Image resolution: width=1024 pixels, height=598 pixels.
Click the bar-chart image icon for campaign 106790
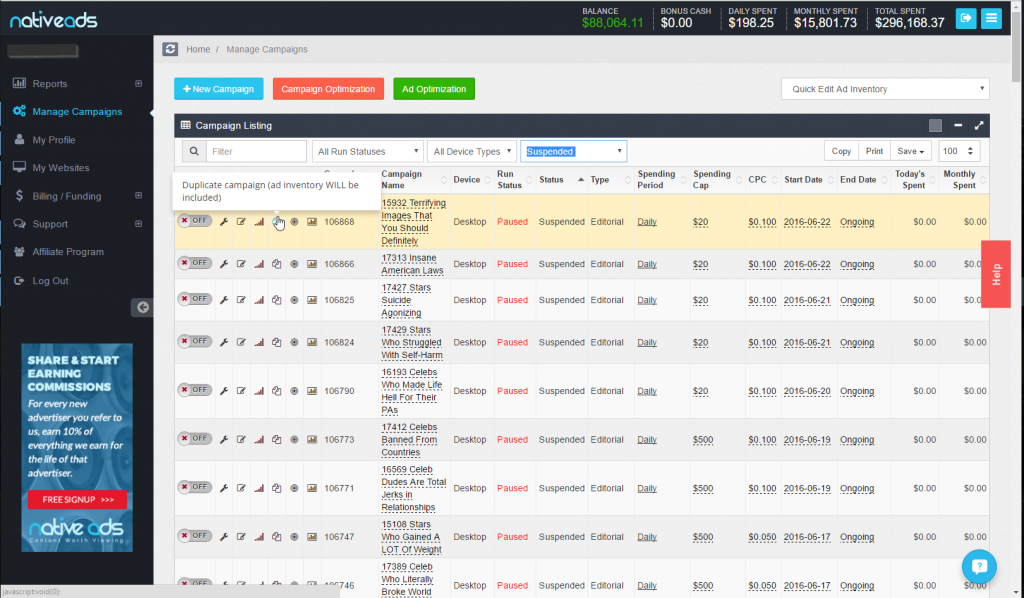(x=312, y=391)
